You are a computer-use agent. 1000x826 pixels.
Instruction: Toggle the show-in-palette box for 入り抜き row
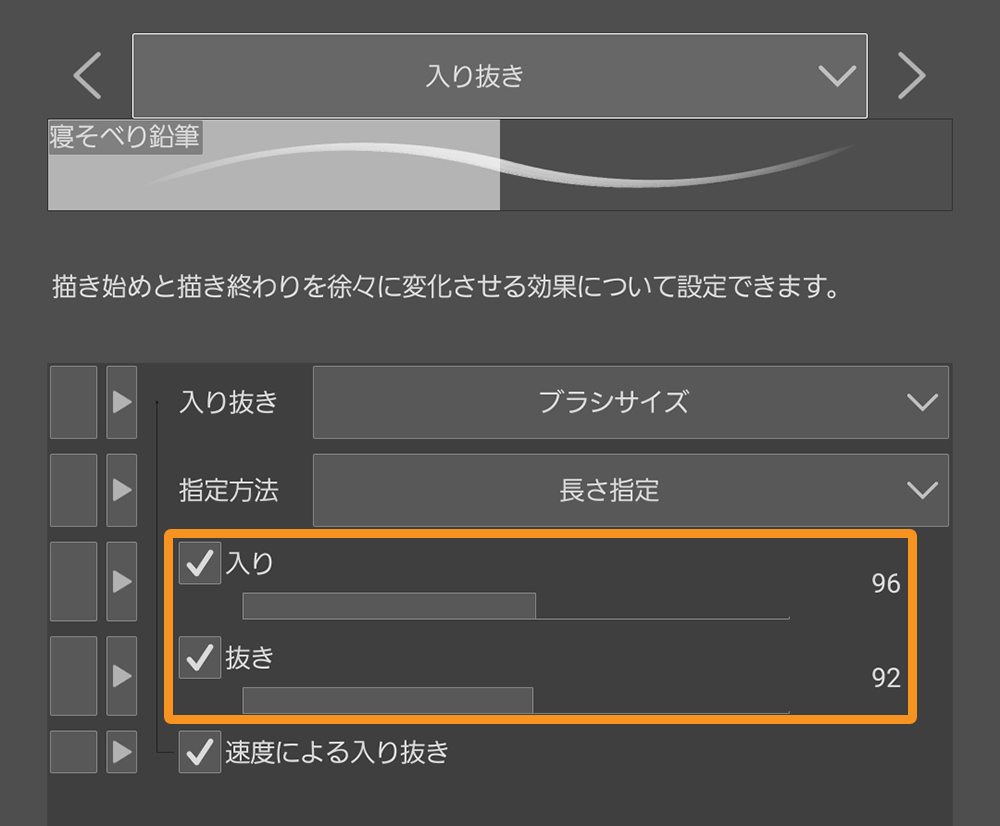73,402
